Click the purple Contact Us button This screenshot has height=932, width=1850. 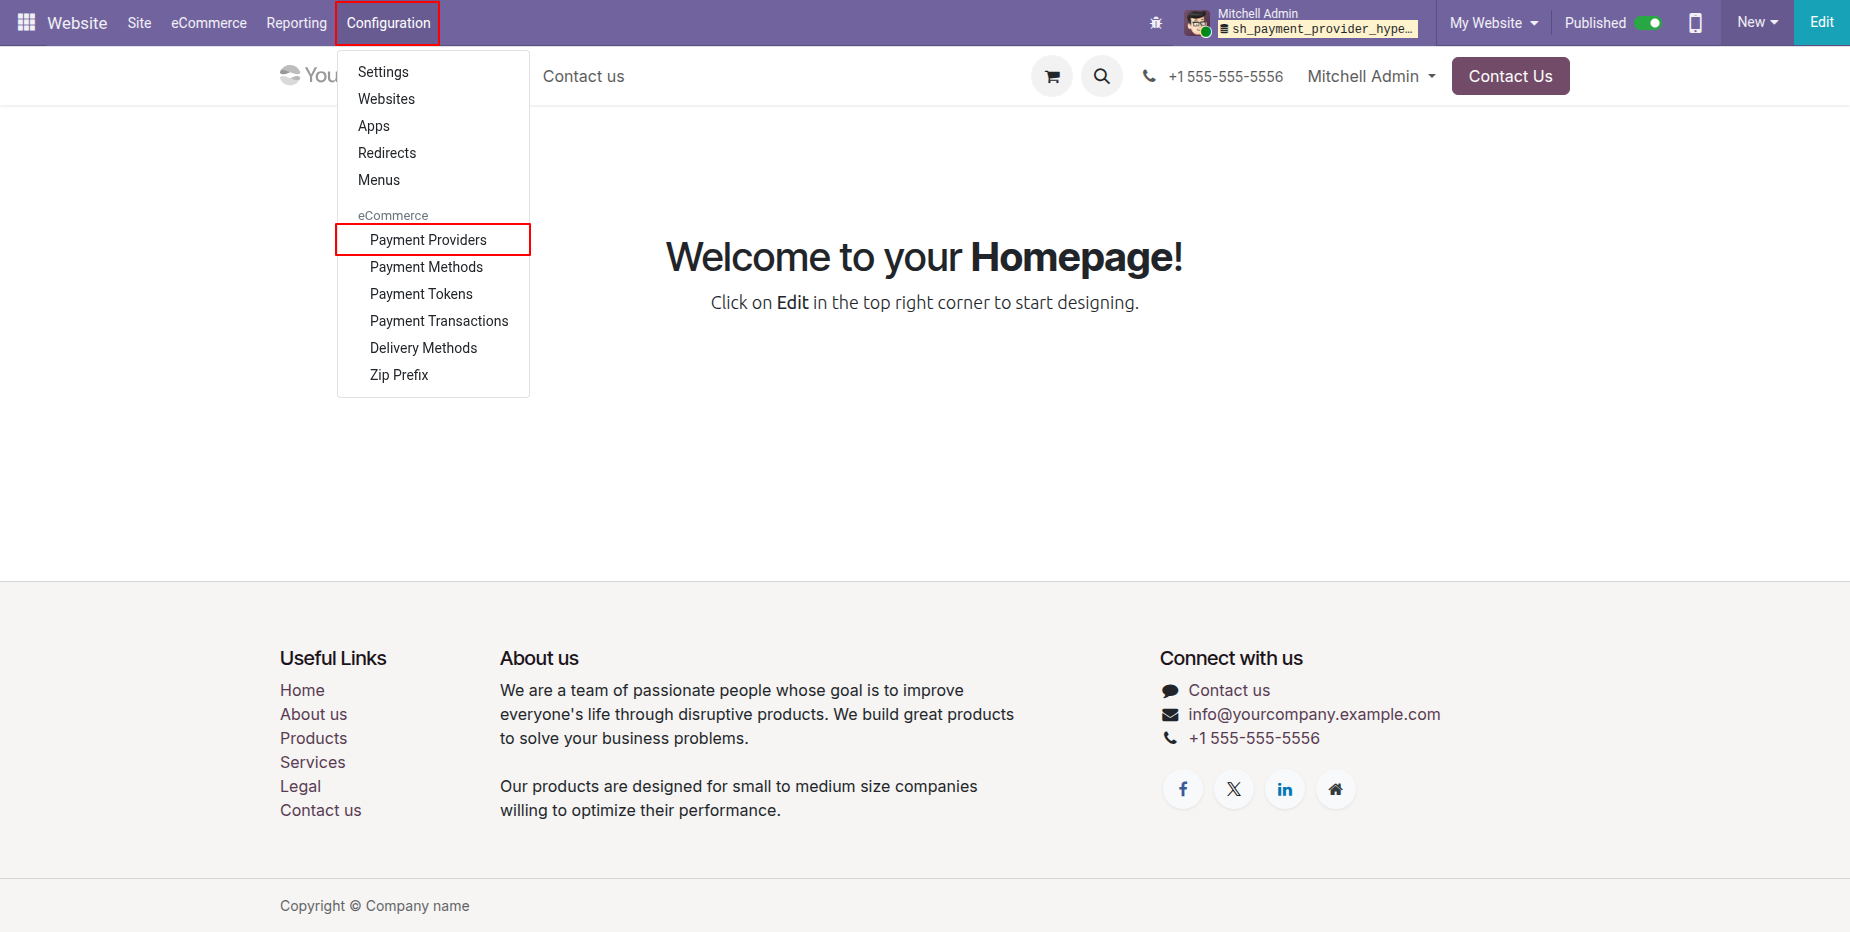[x=1510, y=76]
